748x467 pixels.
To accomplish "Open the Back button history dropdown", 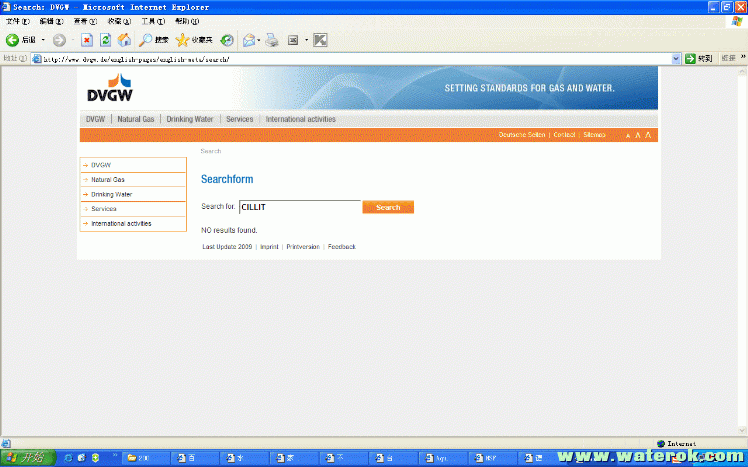I will (43, 40).
